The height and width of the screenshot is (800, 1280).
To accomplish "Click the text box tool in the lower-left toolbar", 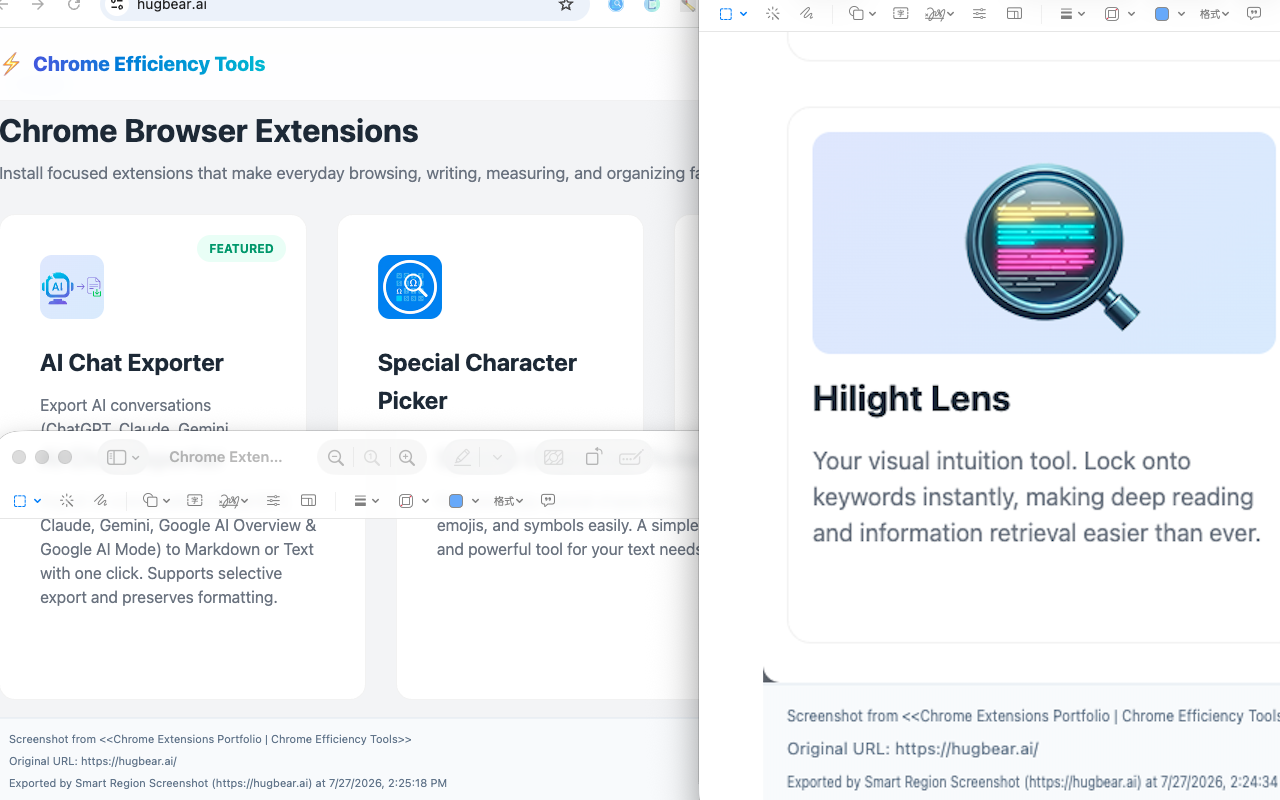I will click(x=195, y=501).
